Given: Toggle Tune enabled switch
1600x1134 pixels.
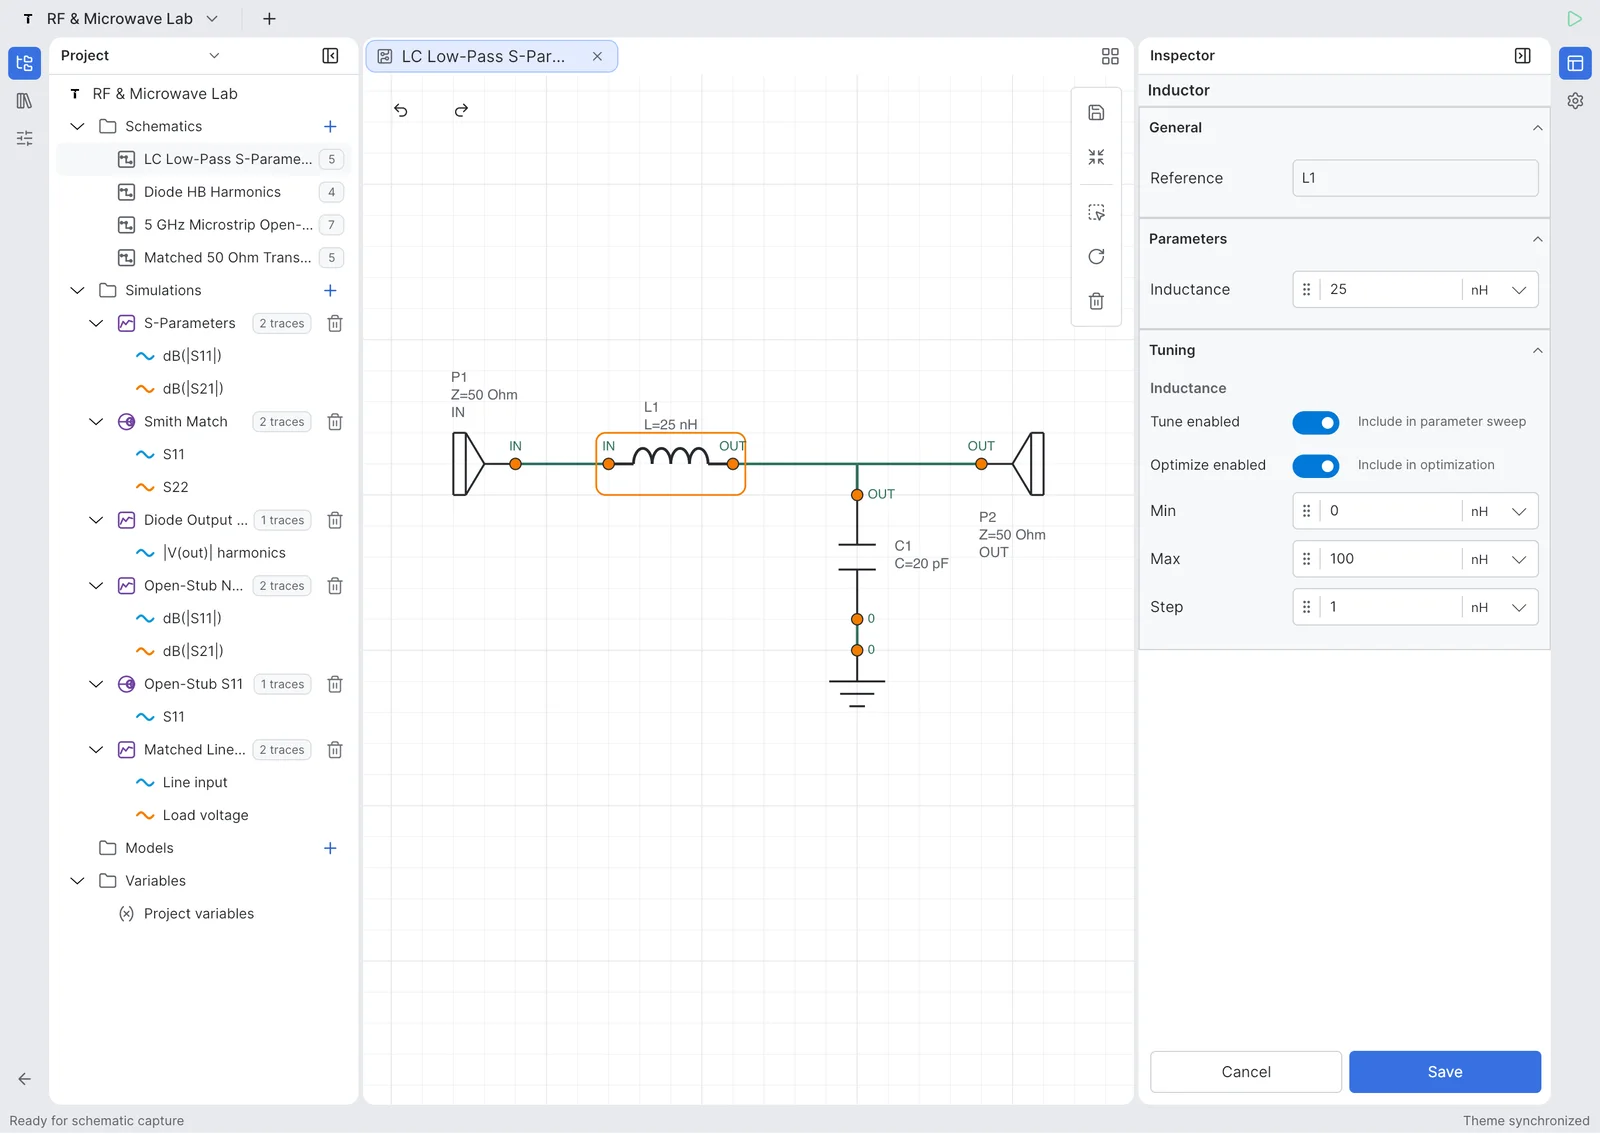Looking at the screenshot, I should point(1315,423).
